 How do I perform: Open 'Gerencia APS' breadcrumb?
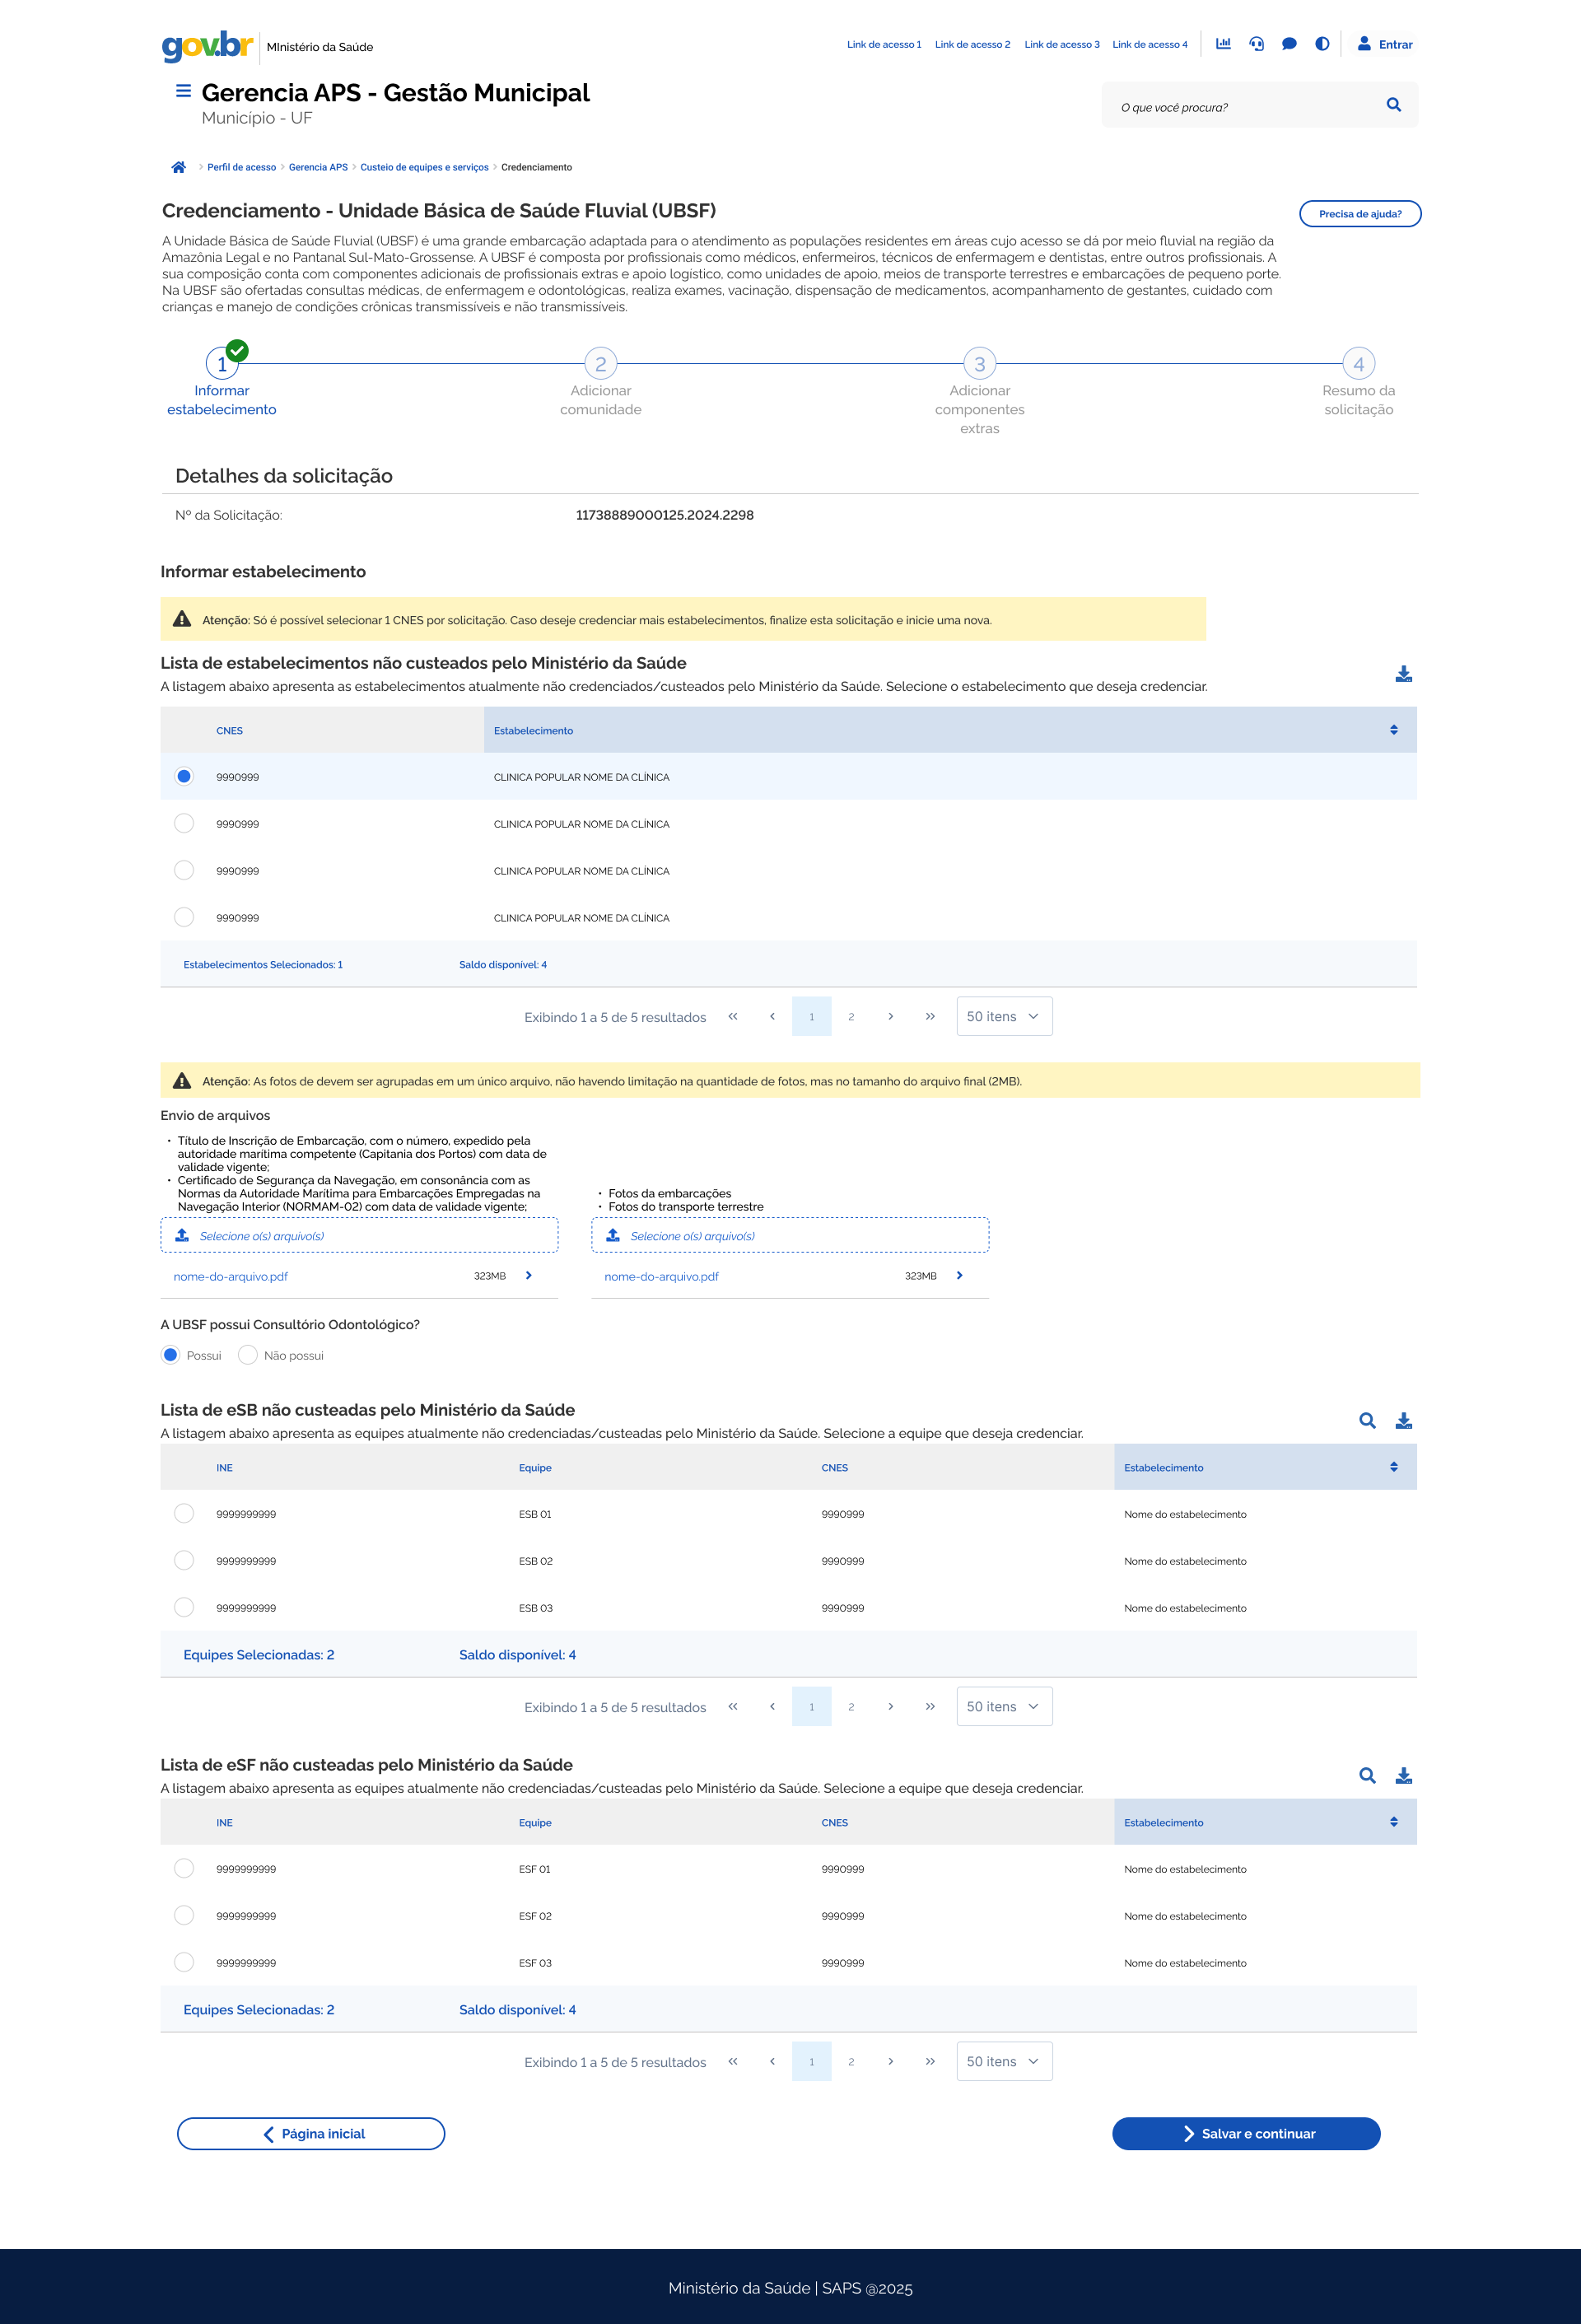coord(318,167)
